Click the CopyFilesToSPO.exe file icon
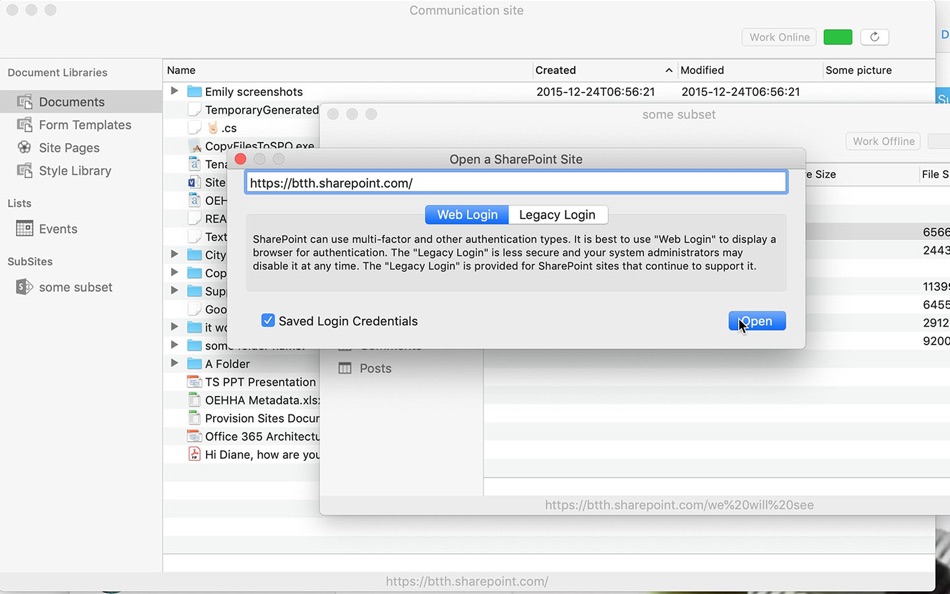 point(194,146)
